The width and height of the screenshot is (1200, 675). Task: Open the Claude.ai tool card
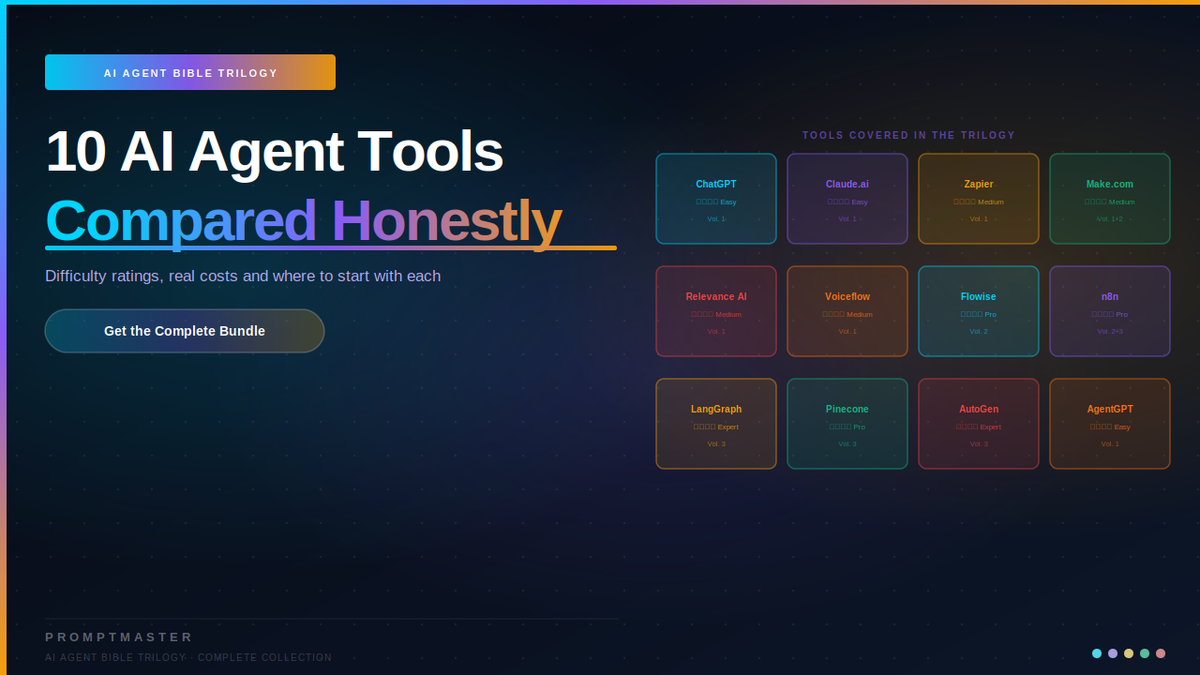[847, 199]
